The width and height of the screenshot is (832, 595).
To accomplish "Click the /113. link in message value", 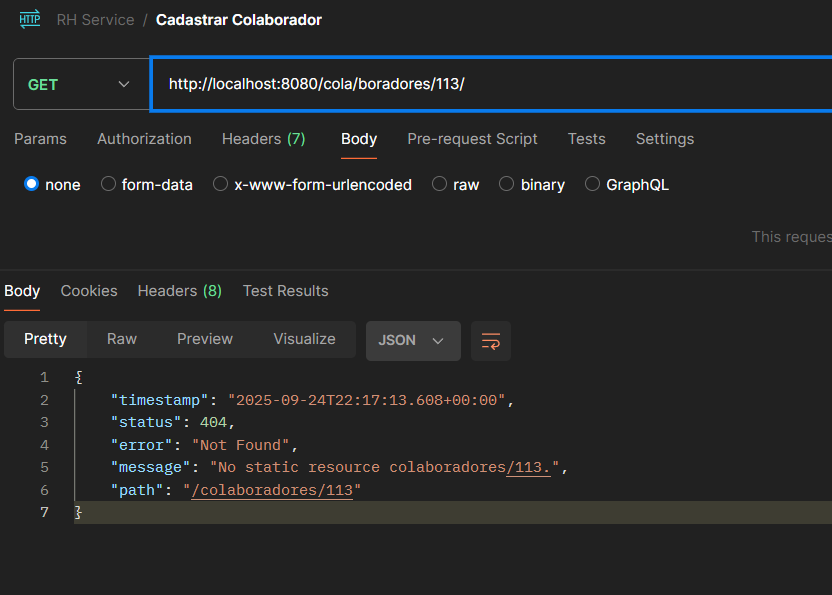I will pyautogui.click(x=528, y=467).
